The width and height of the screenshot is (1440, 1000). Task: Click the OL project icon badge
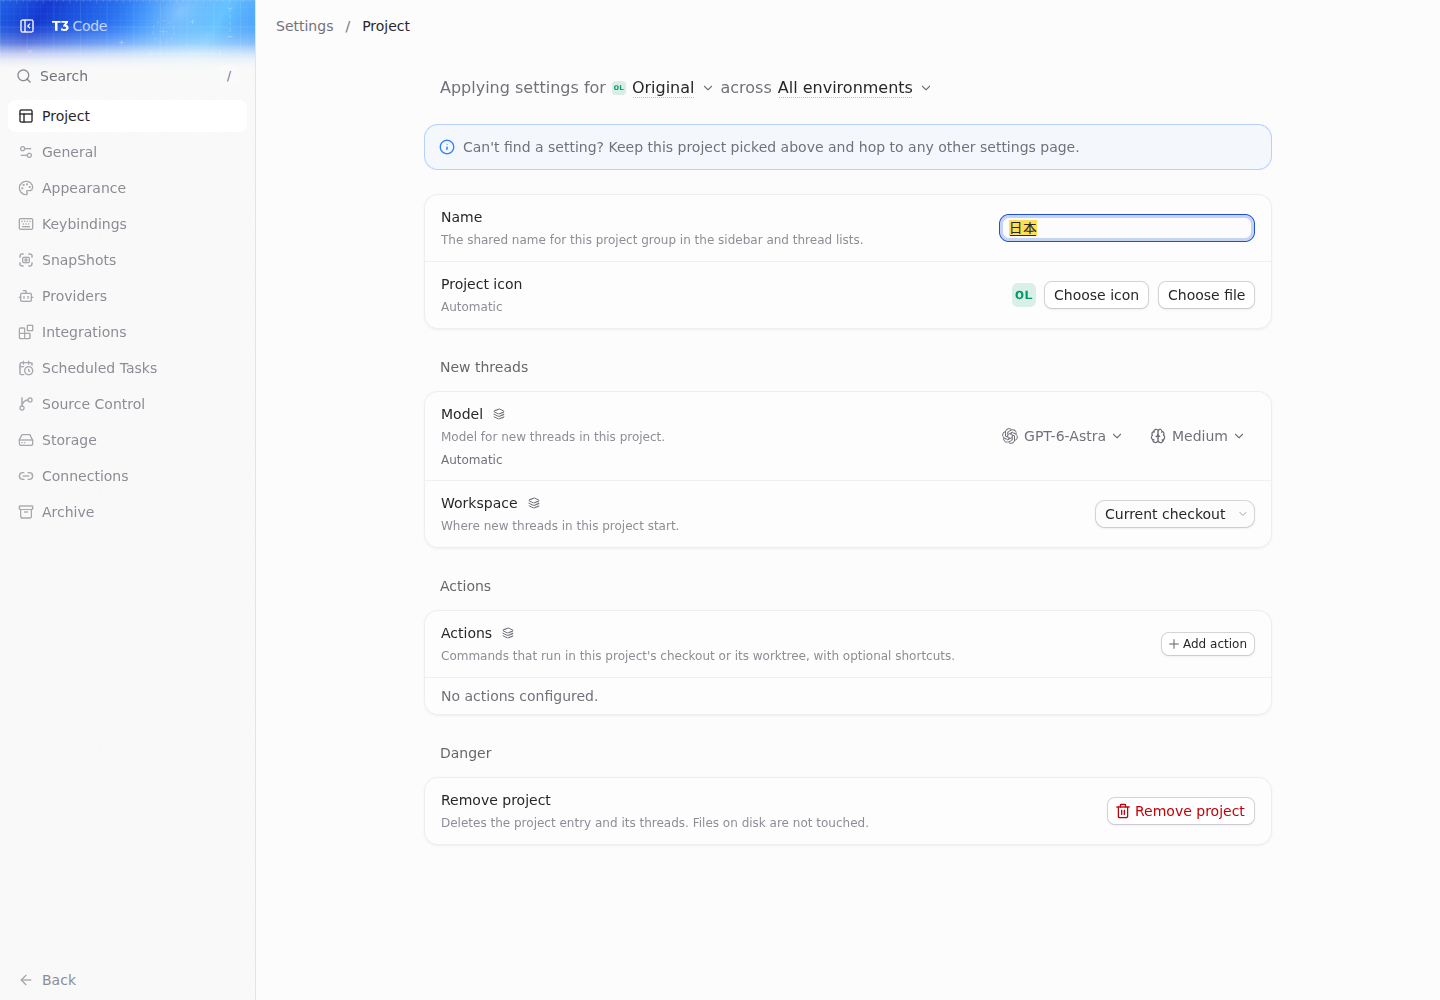click(x=1024, y=295)
